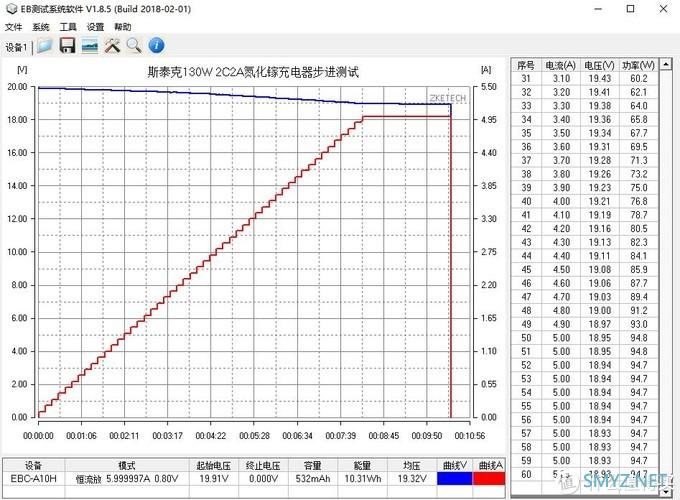
Task: Click the magnifier search icon
Action: (x=134, y=46)
